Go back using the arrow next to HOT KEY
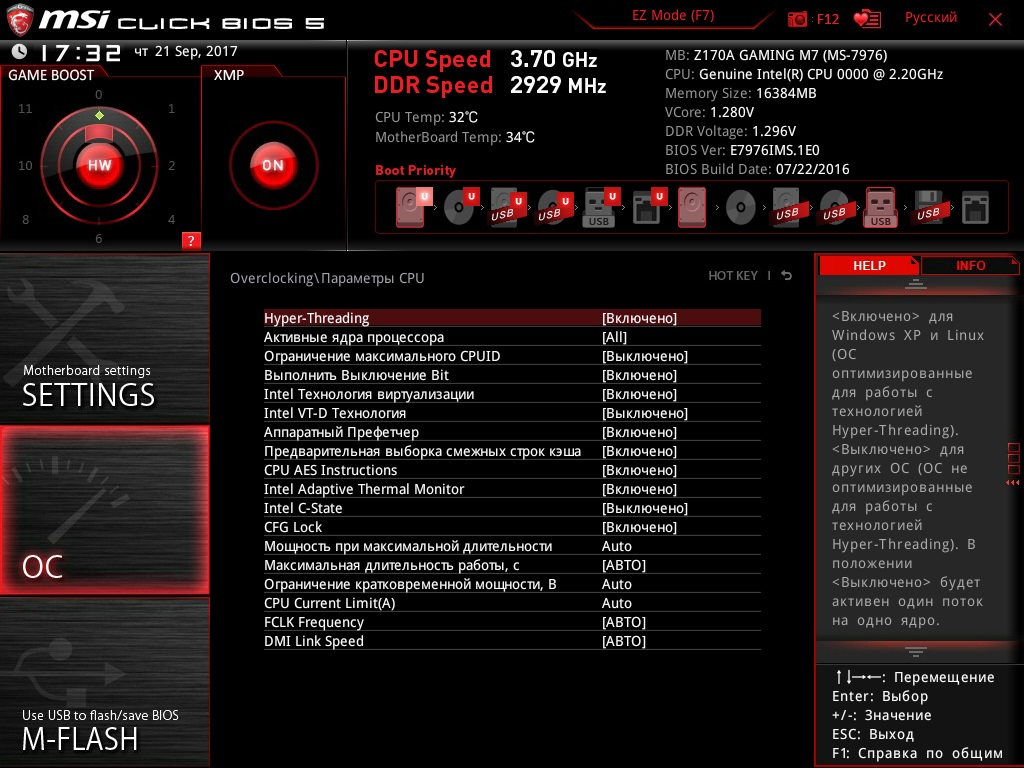Viewport: 1024px width, 768px height. (x=787, y=276)
